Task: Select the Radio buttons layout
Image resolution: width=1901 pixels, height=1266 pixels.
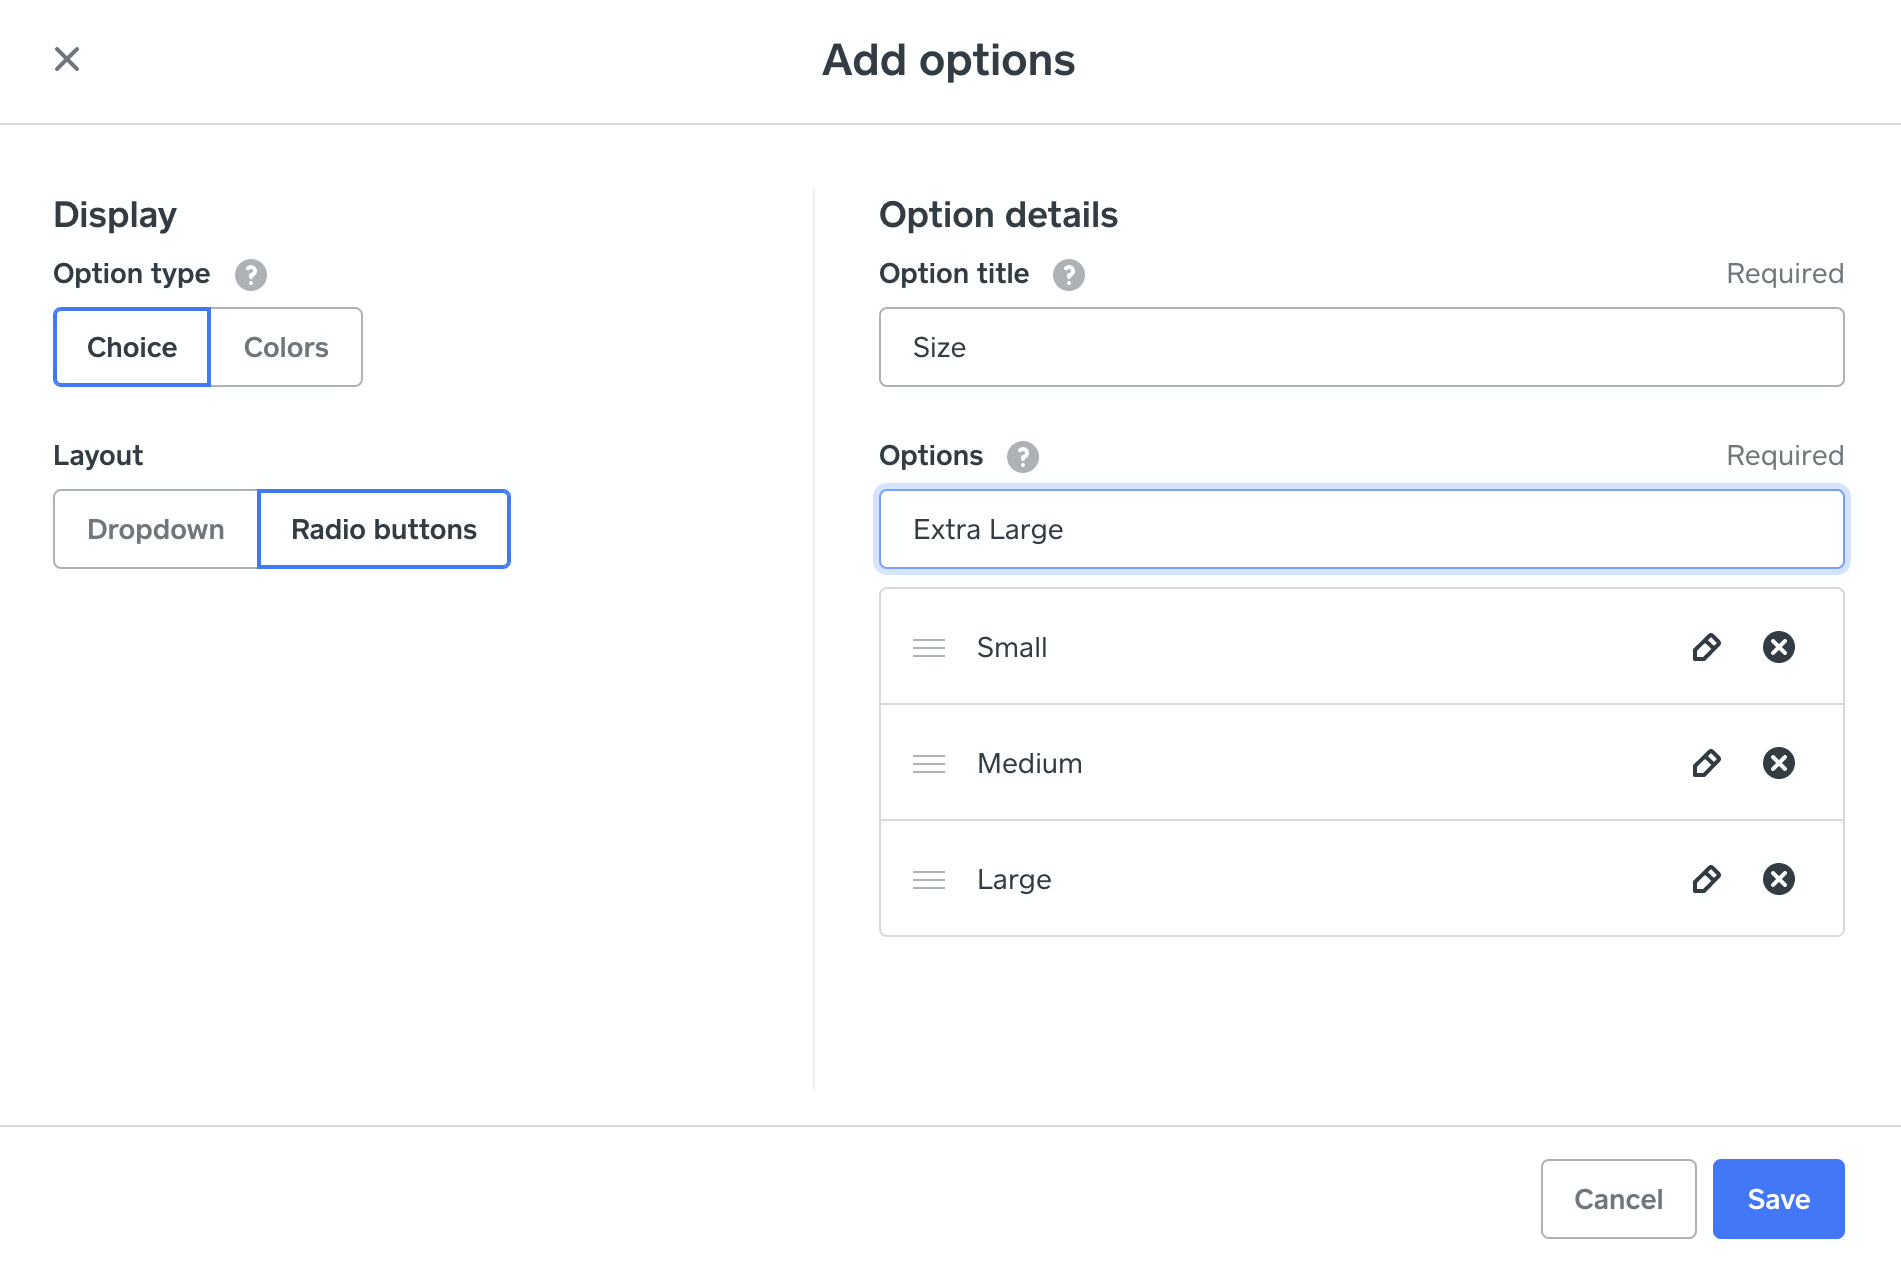Action: 384,529
